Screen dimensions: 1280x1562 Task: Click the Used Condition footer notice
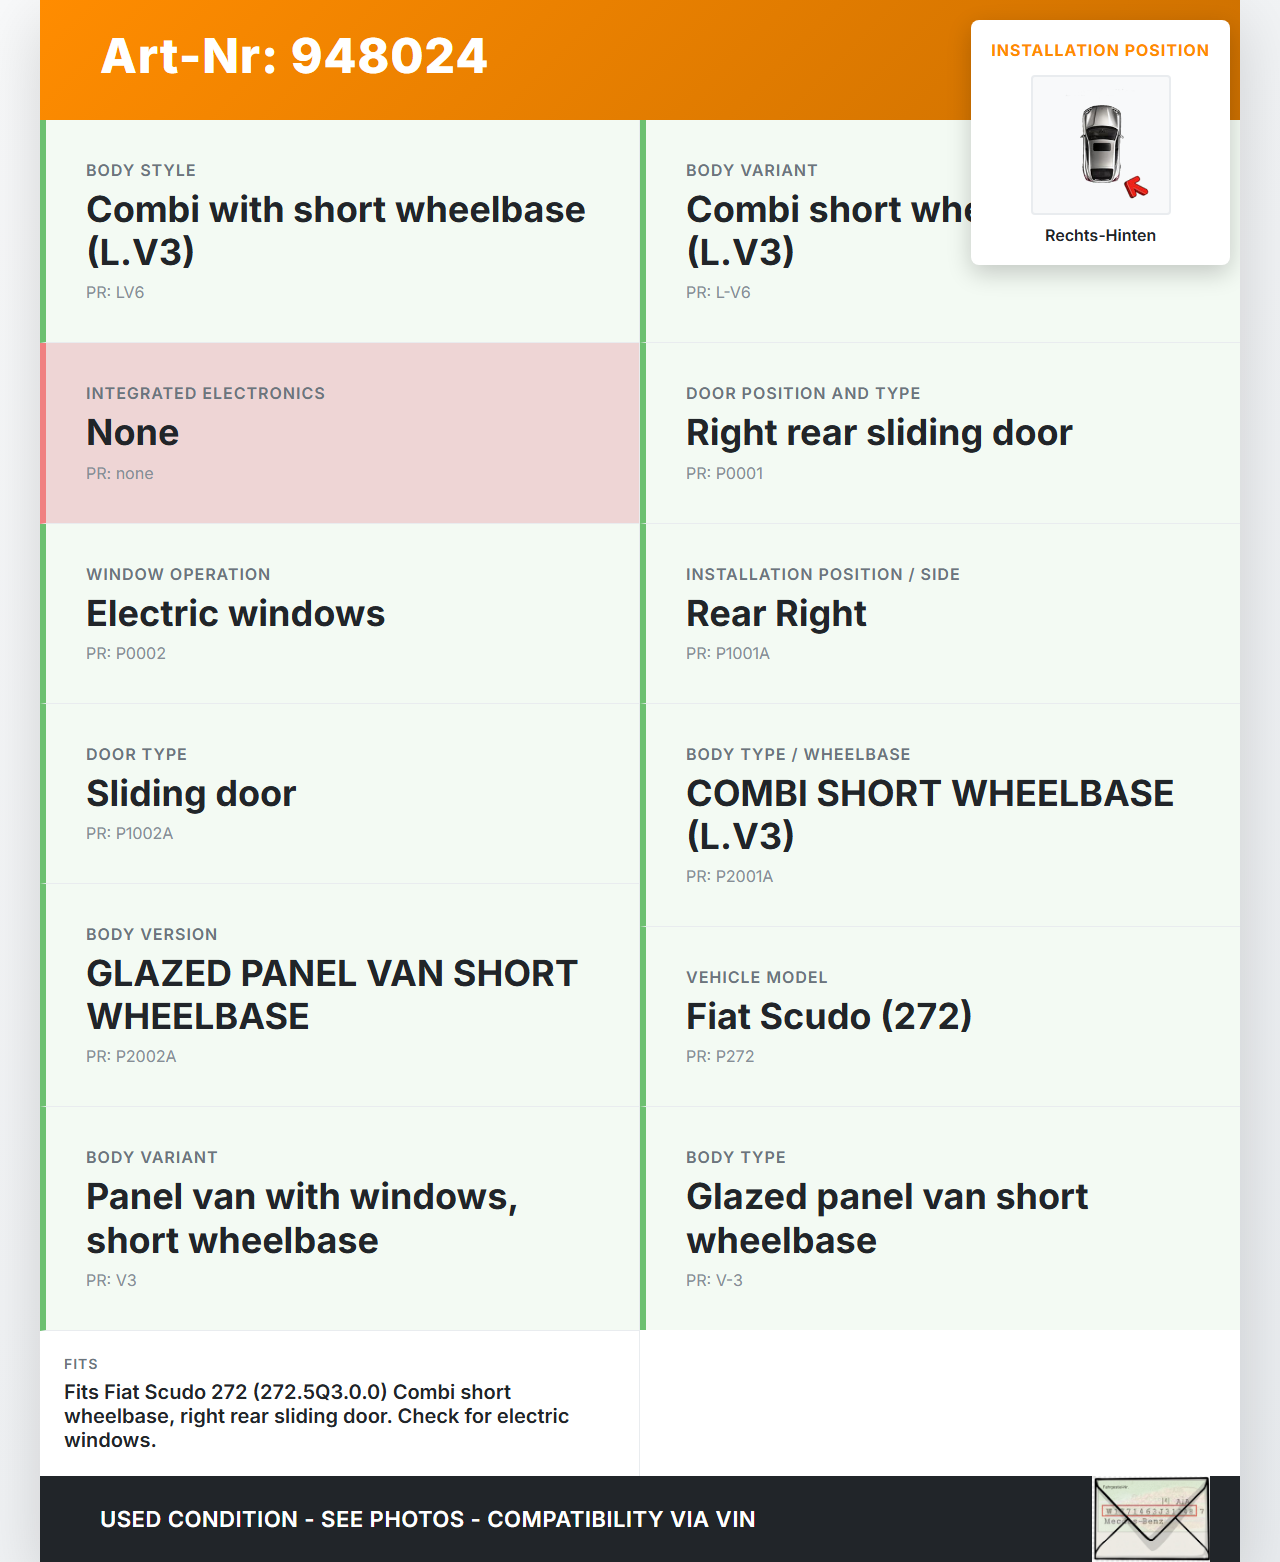[427, 1520]
